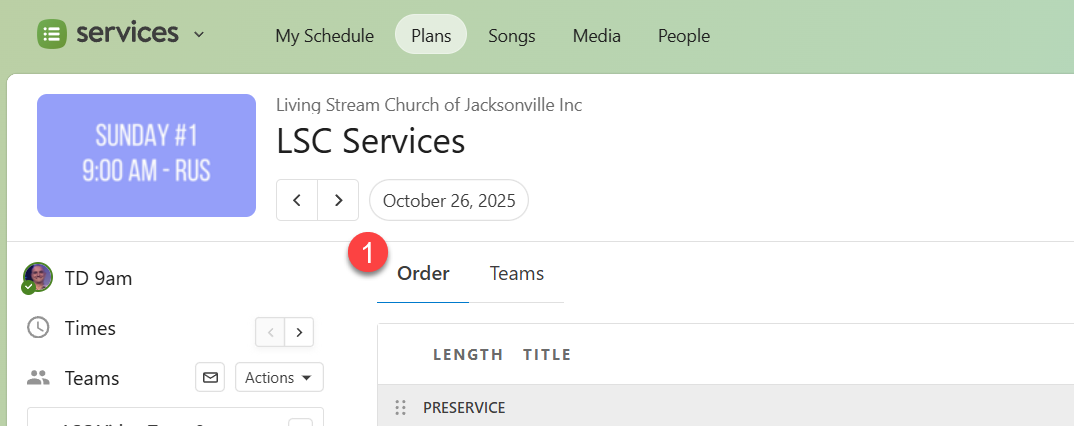Click the TD 9am profile avatar
This screenshot has width=1074, height=426.
point(38,278)
